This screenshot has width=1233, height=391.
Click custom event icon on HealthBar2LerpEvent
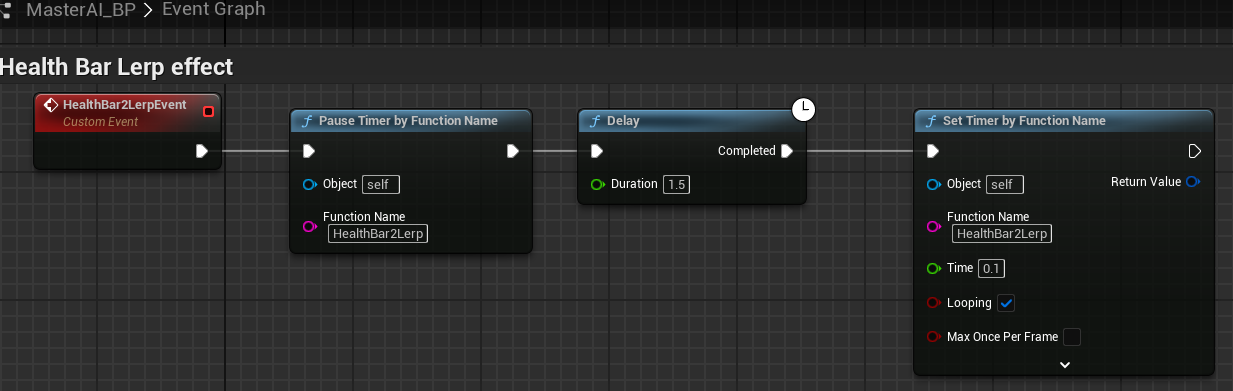[x=50, y=104]
